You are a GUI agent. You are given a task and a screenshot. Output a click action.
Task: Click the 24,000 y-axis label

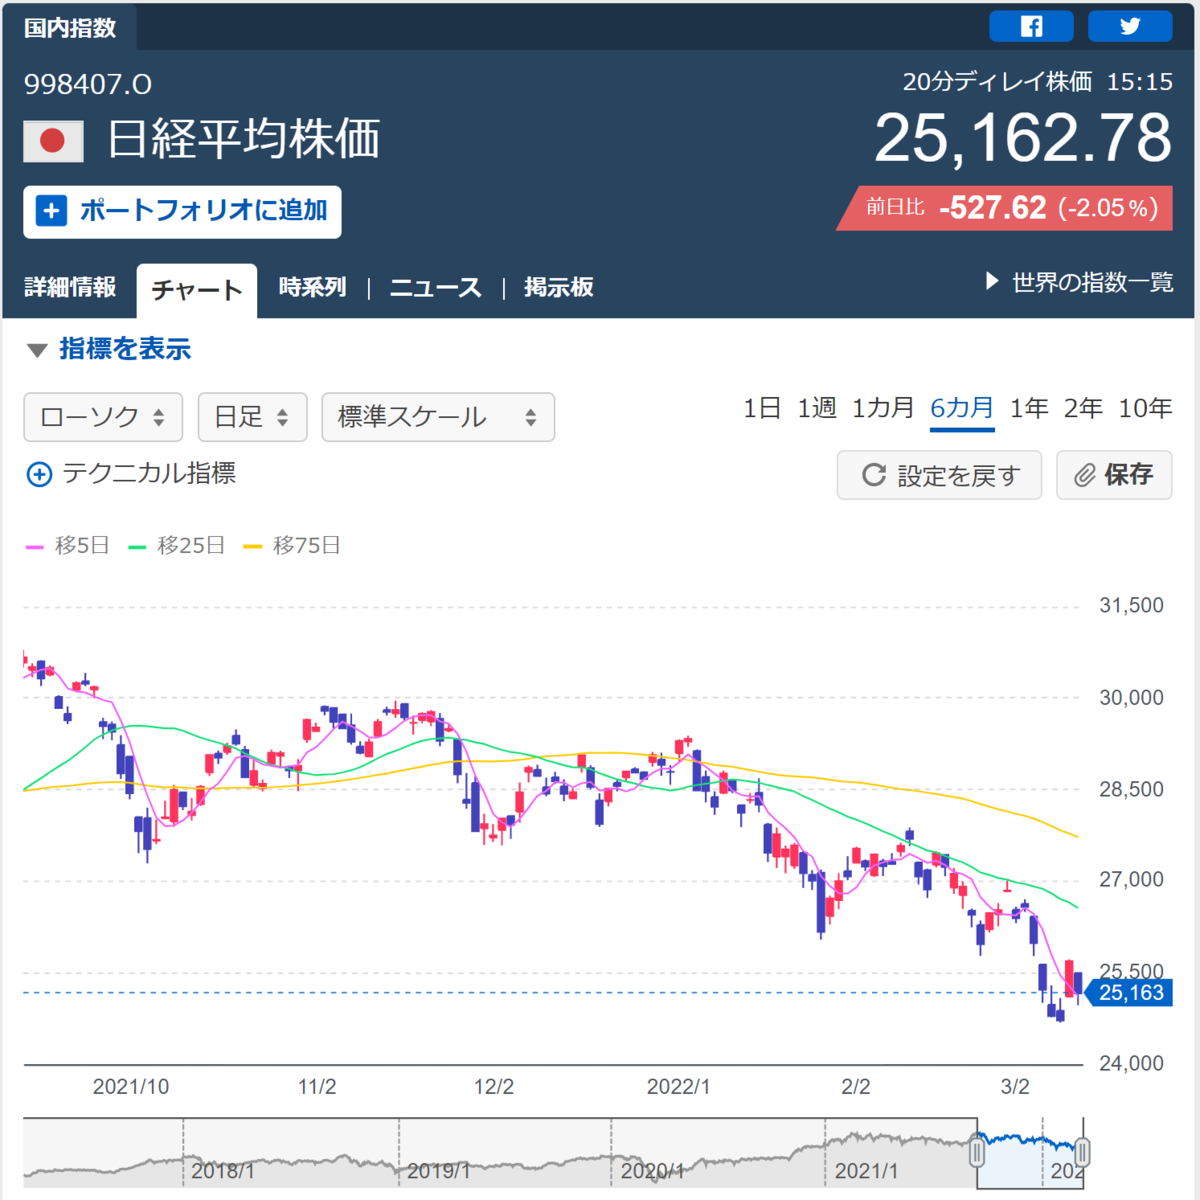[x=1131, y=1064]
